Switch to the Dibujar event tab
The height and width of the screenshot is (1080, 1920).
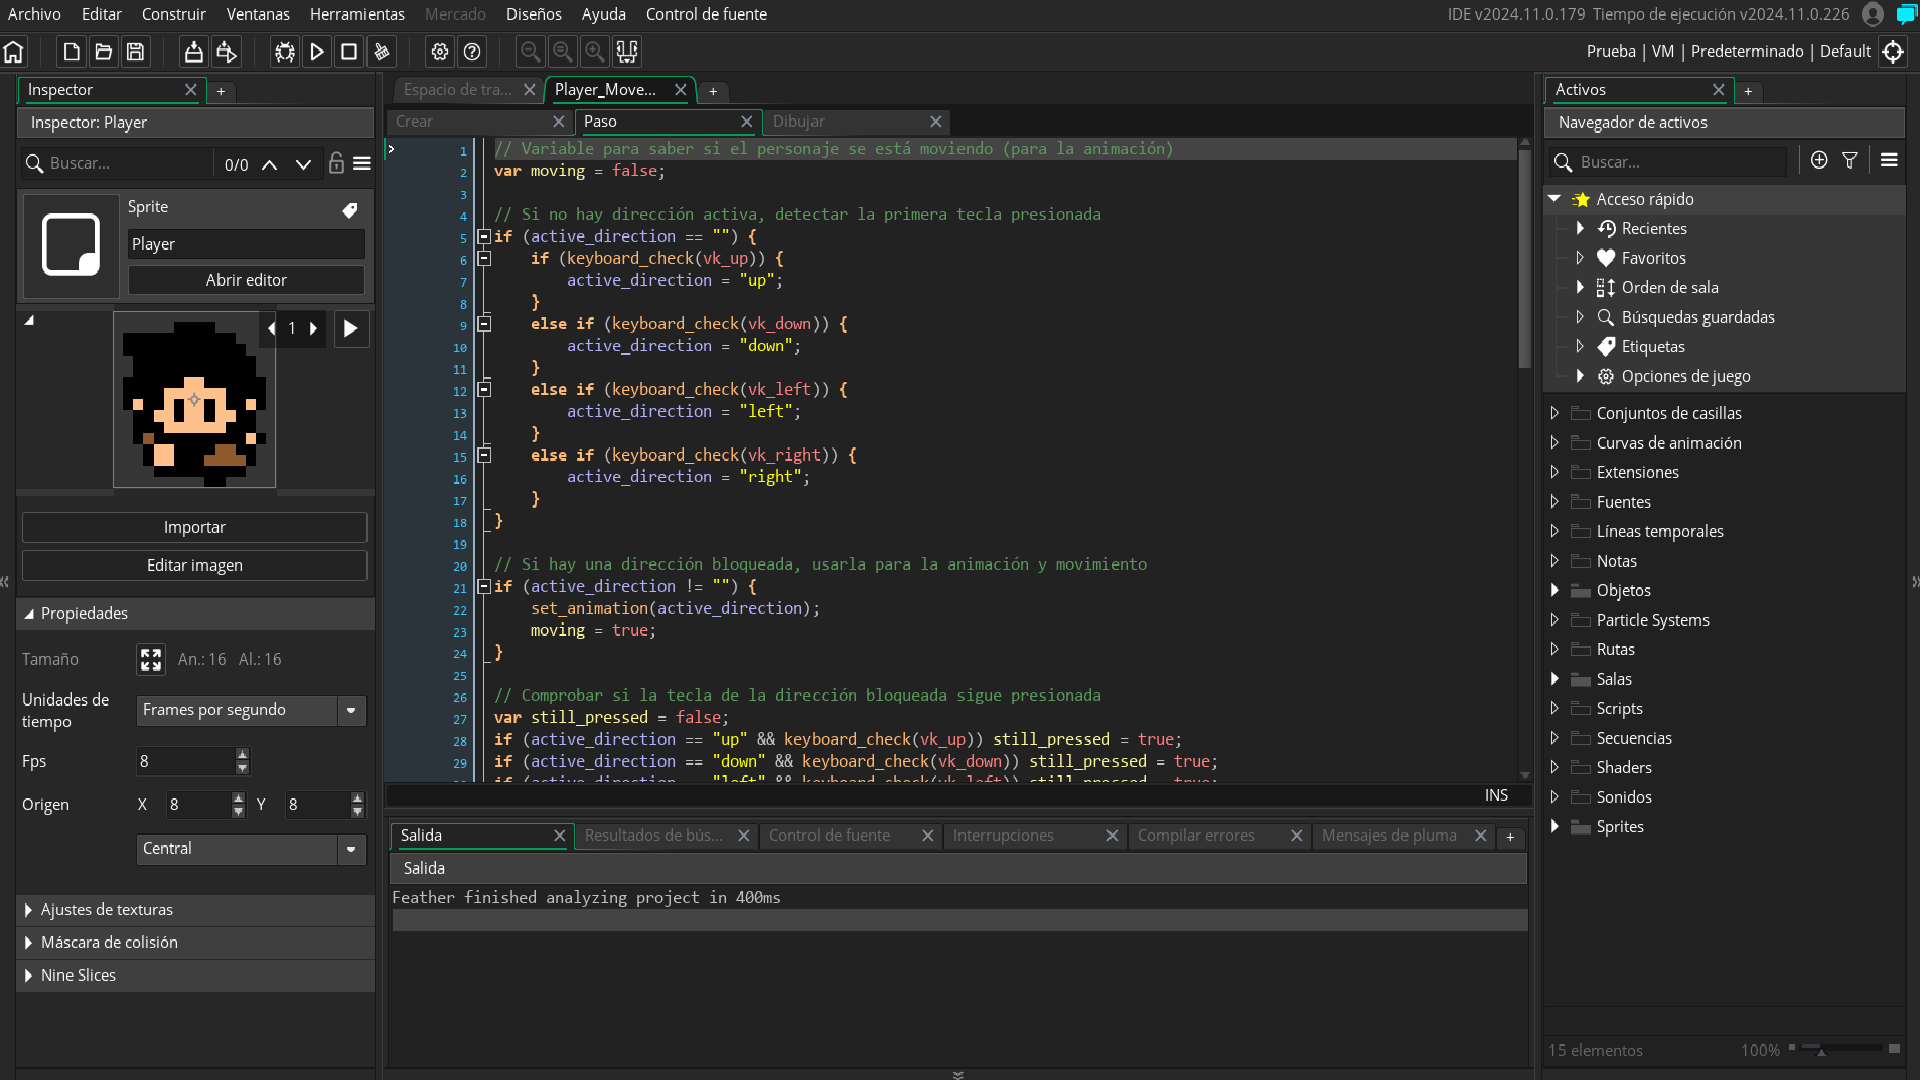click(x=802, y=121)
